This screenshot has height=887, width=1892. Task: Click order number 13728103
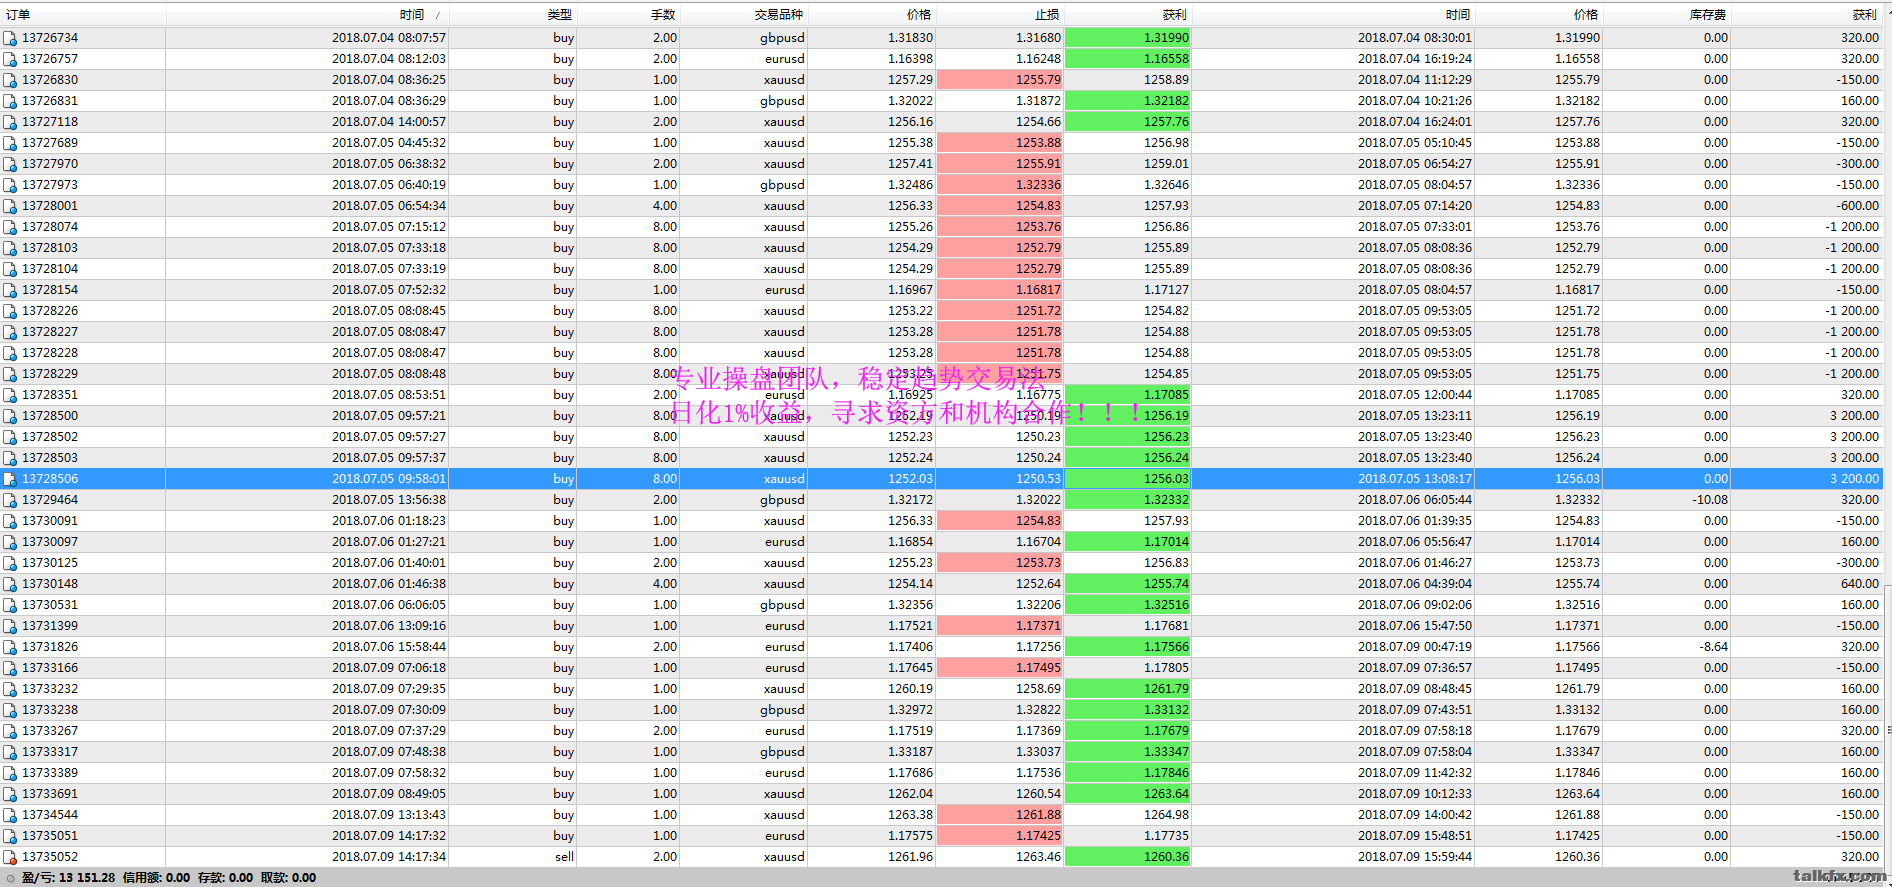point(50,248)
